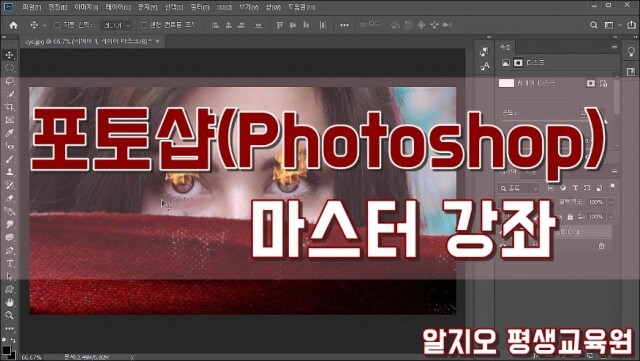Open the auto-select layer dropdown
640x361 pixels.
[x=116, y=25]
